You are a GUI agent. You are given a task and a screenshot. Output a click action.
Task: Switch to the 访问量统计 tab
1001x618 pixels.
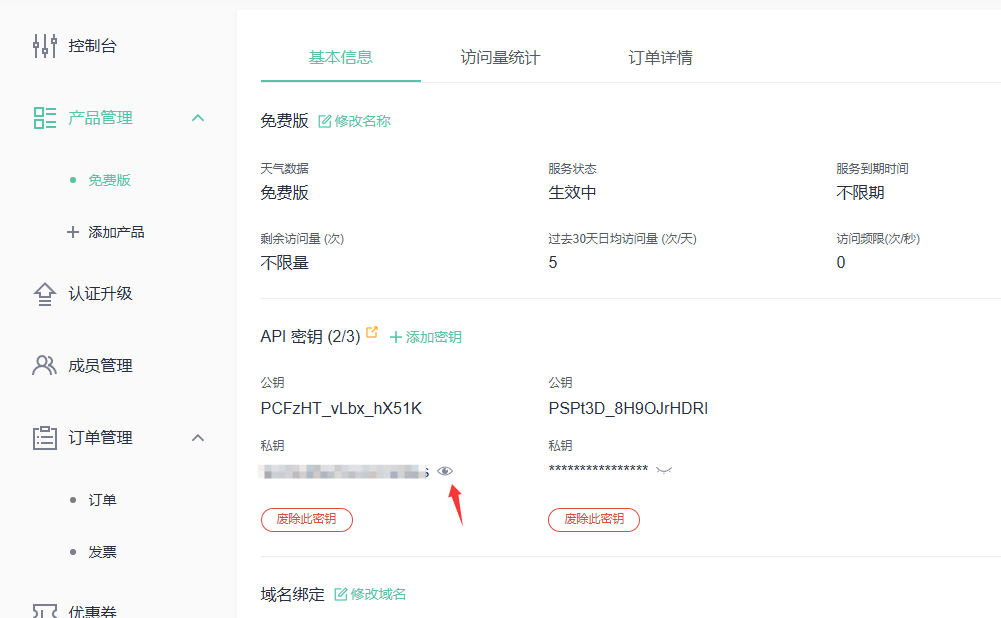click(500, 57)
